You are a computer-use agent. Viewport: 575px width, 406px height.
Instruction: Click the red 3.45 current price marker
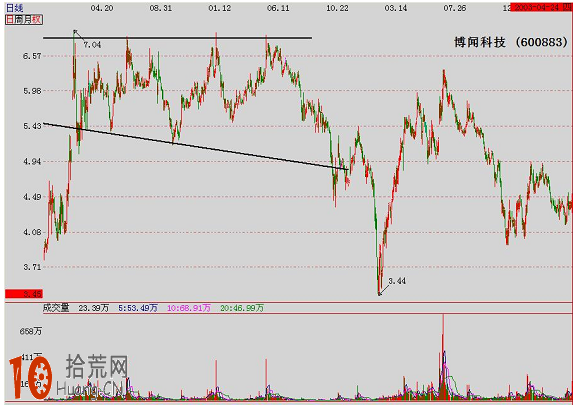pos(24,294)
